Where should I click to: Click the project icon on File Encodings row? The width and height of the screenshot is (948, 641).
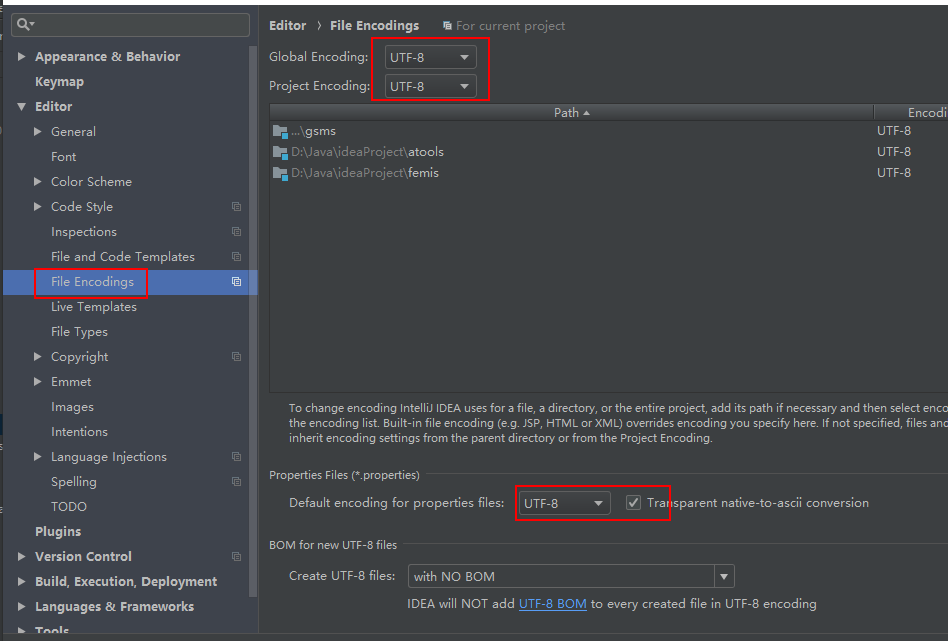click(x=236, y=282)
